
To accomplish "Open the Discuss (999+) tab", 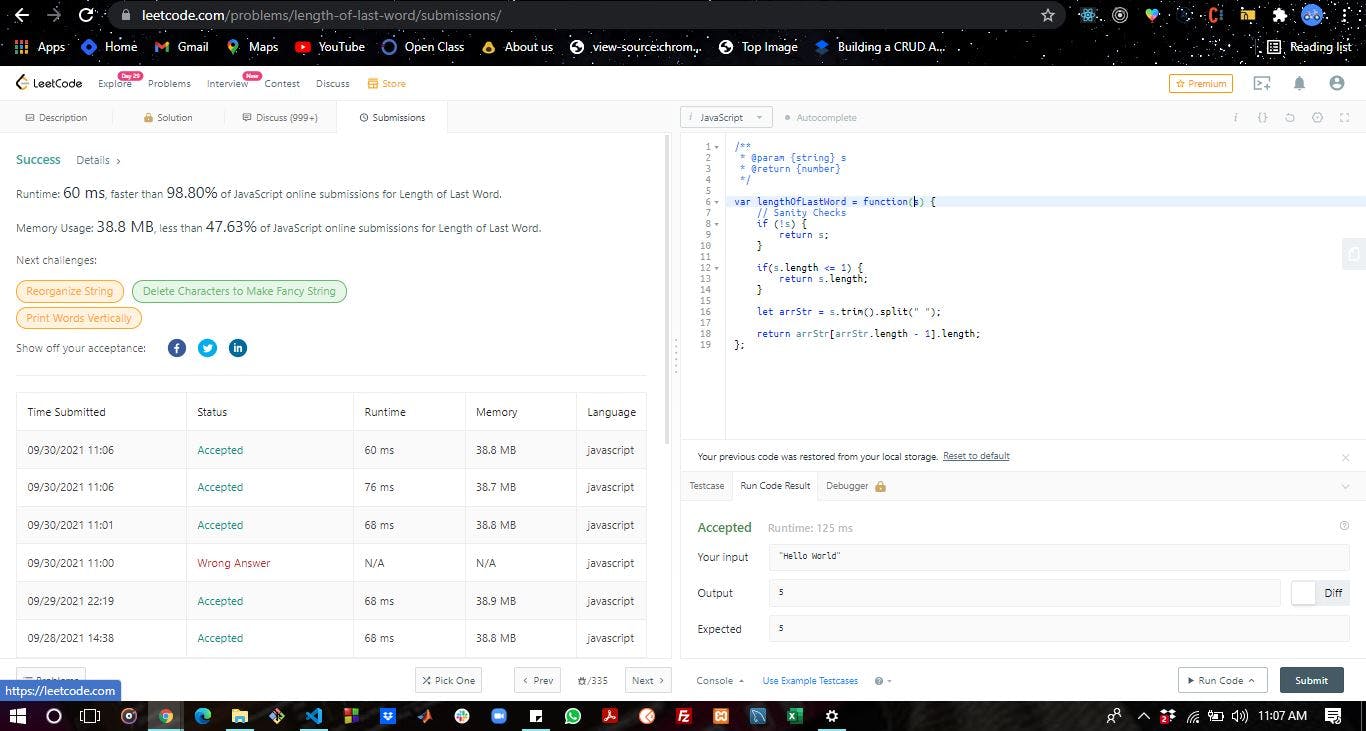I will pos(280,118).
